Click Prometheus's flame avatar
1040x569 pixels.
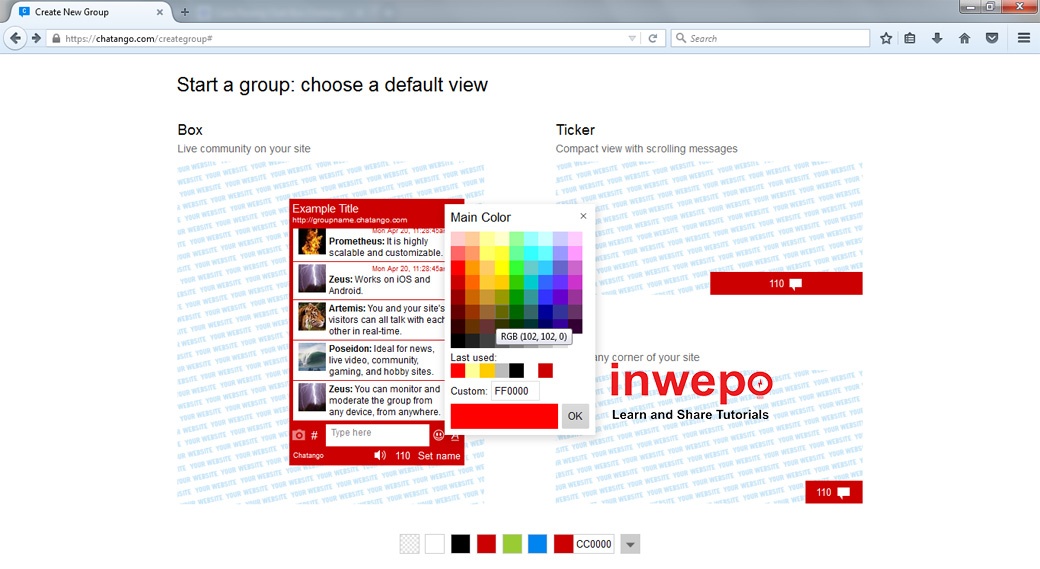coord(311,242)
